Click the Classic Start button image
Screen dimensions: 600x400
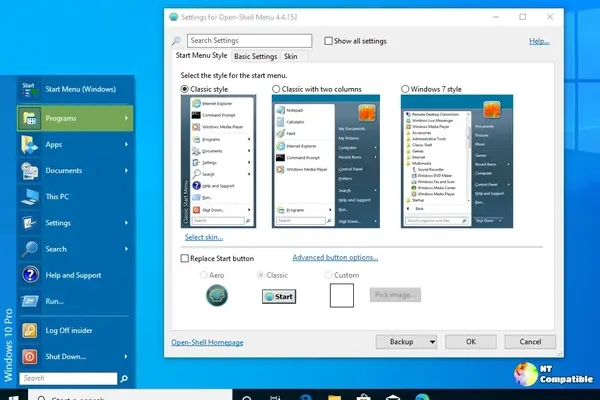pyautogui.click(x=279, y=296)
